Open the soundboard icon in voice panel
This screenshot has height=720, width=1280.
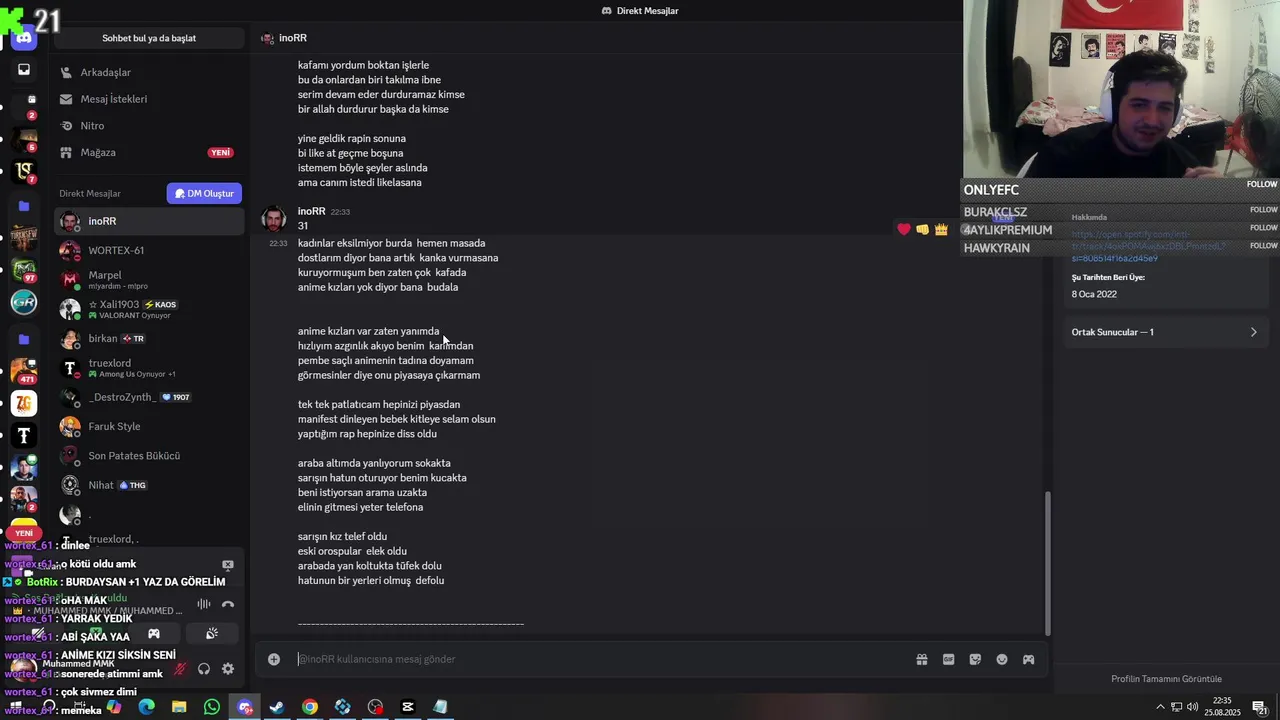212,634
